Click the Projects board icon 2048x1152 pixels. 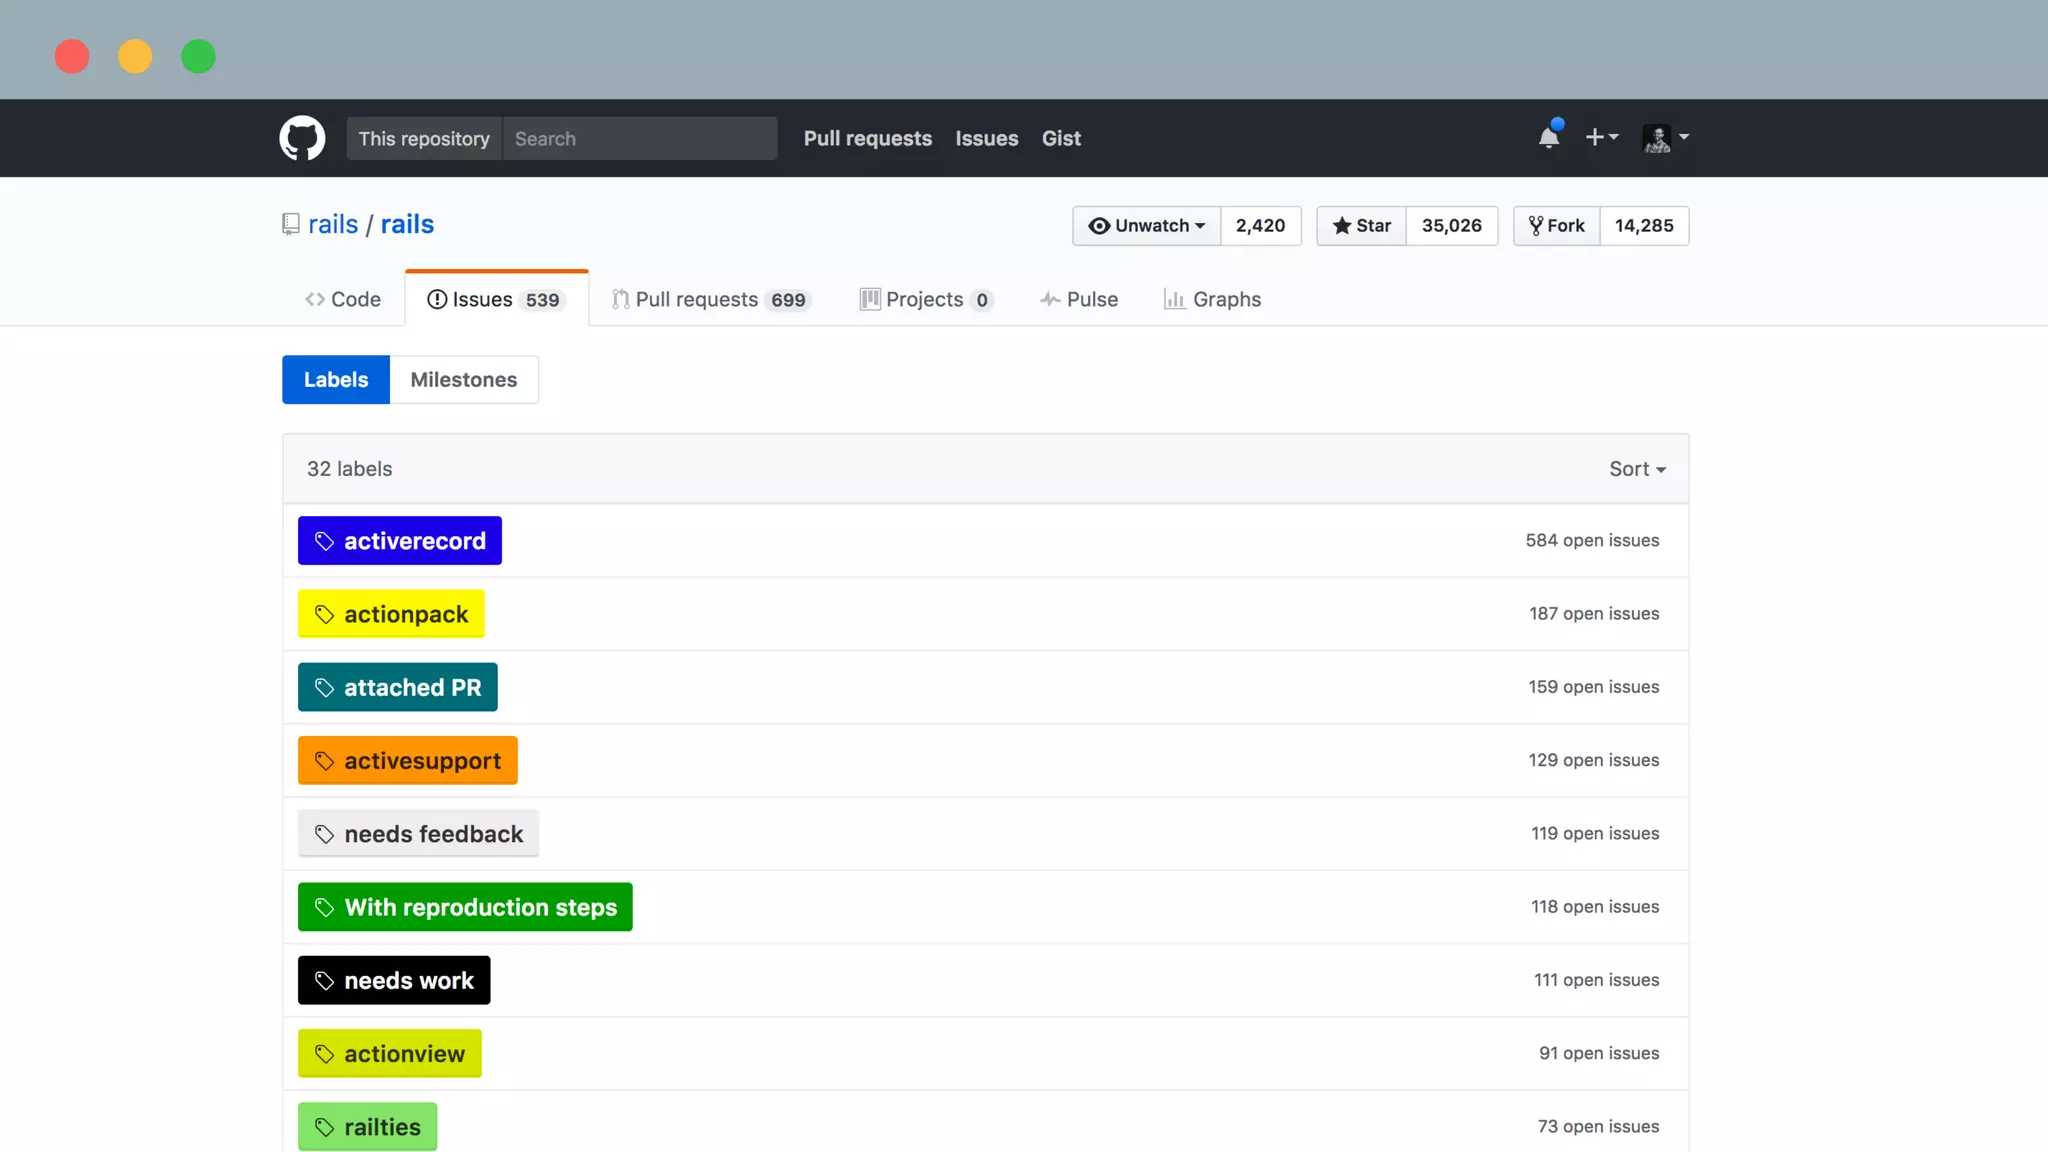(x=870, y=299)
